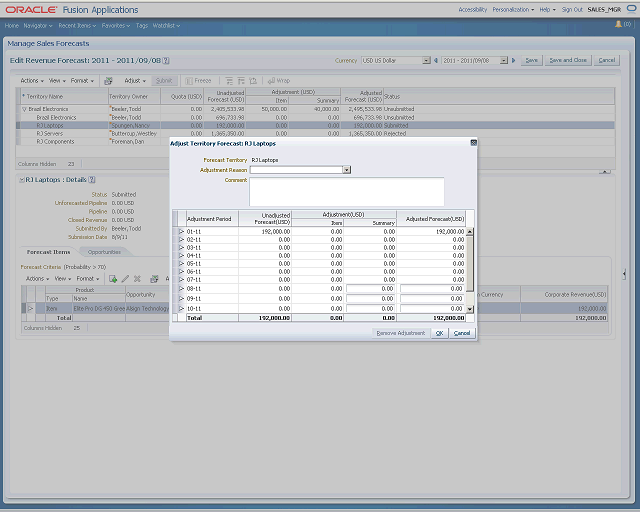Open the Adjustment Reason dropdown
Screen dimensions: 640x512
tap(347, 170)
